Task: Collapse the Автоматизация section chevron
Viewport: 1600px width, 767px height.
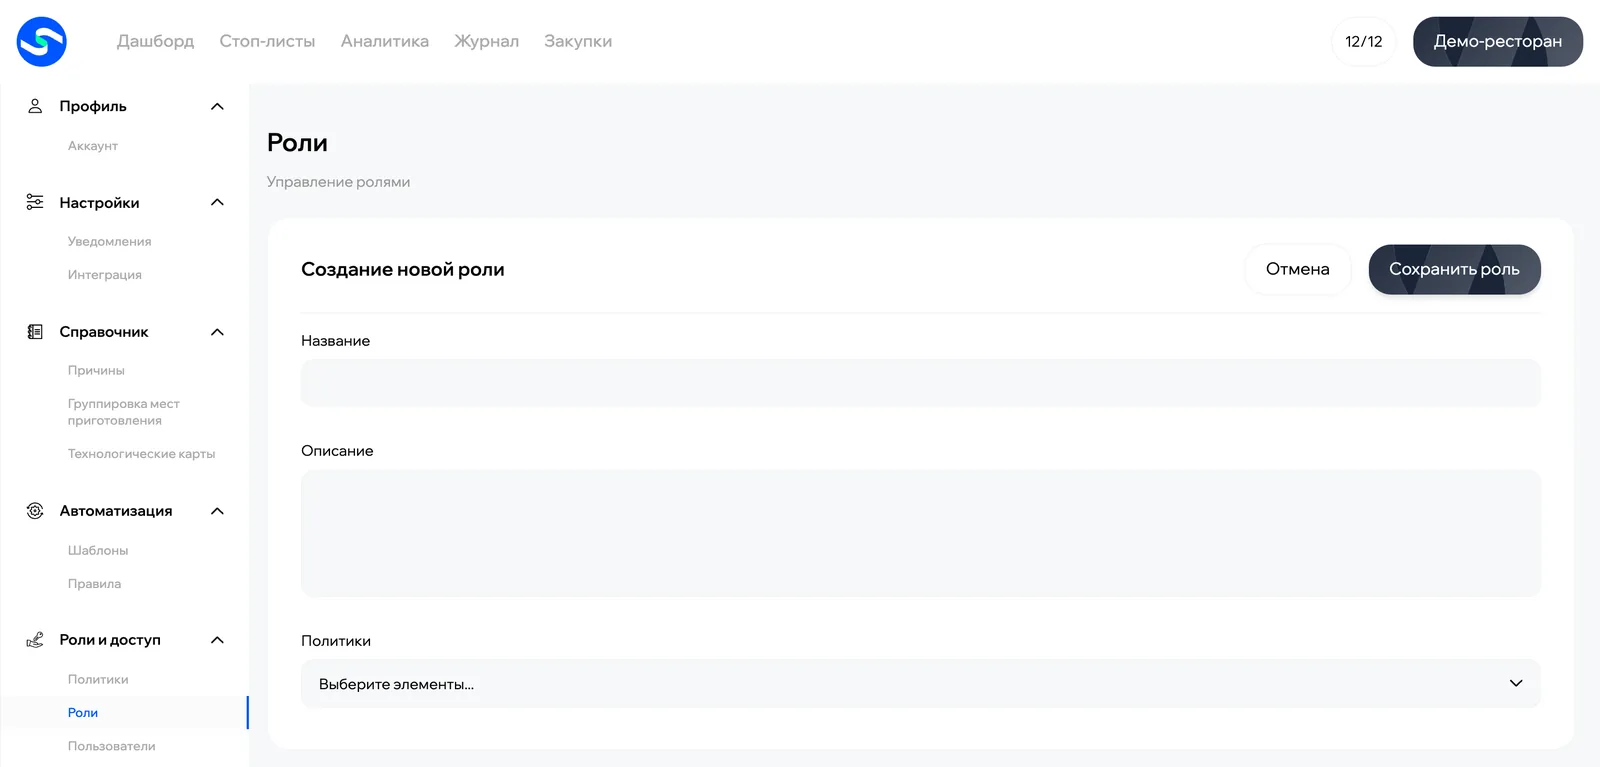Action: (x=217, y=511)
